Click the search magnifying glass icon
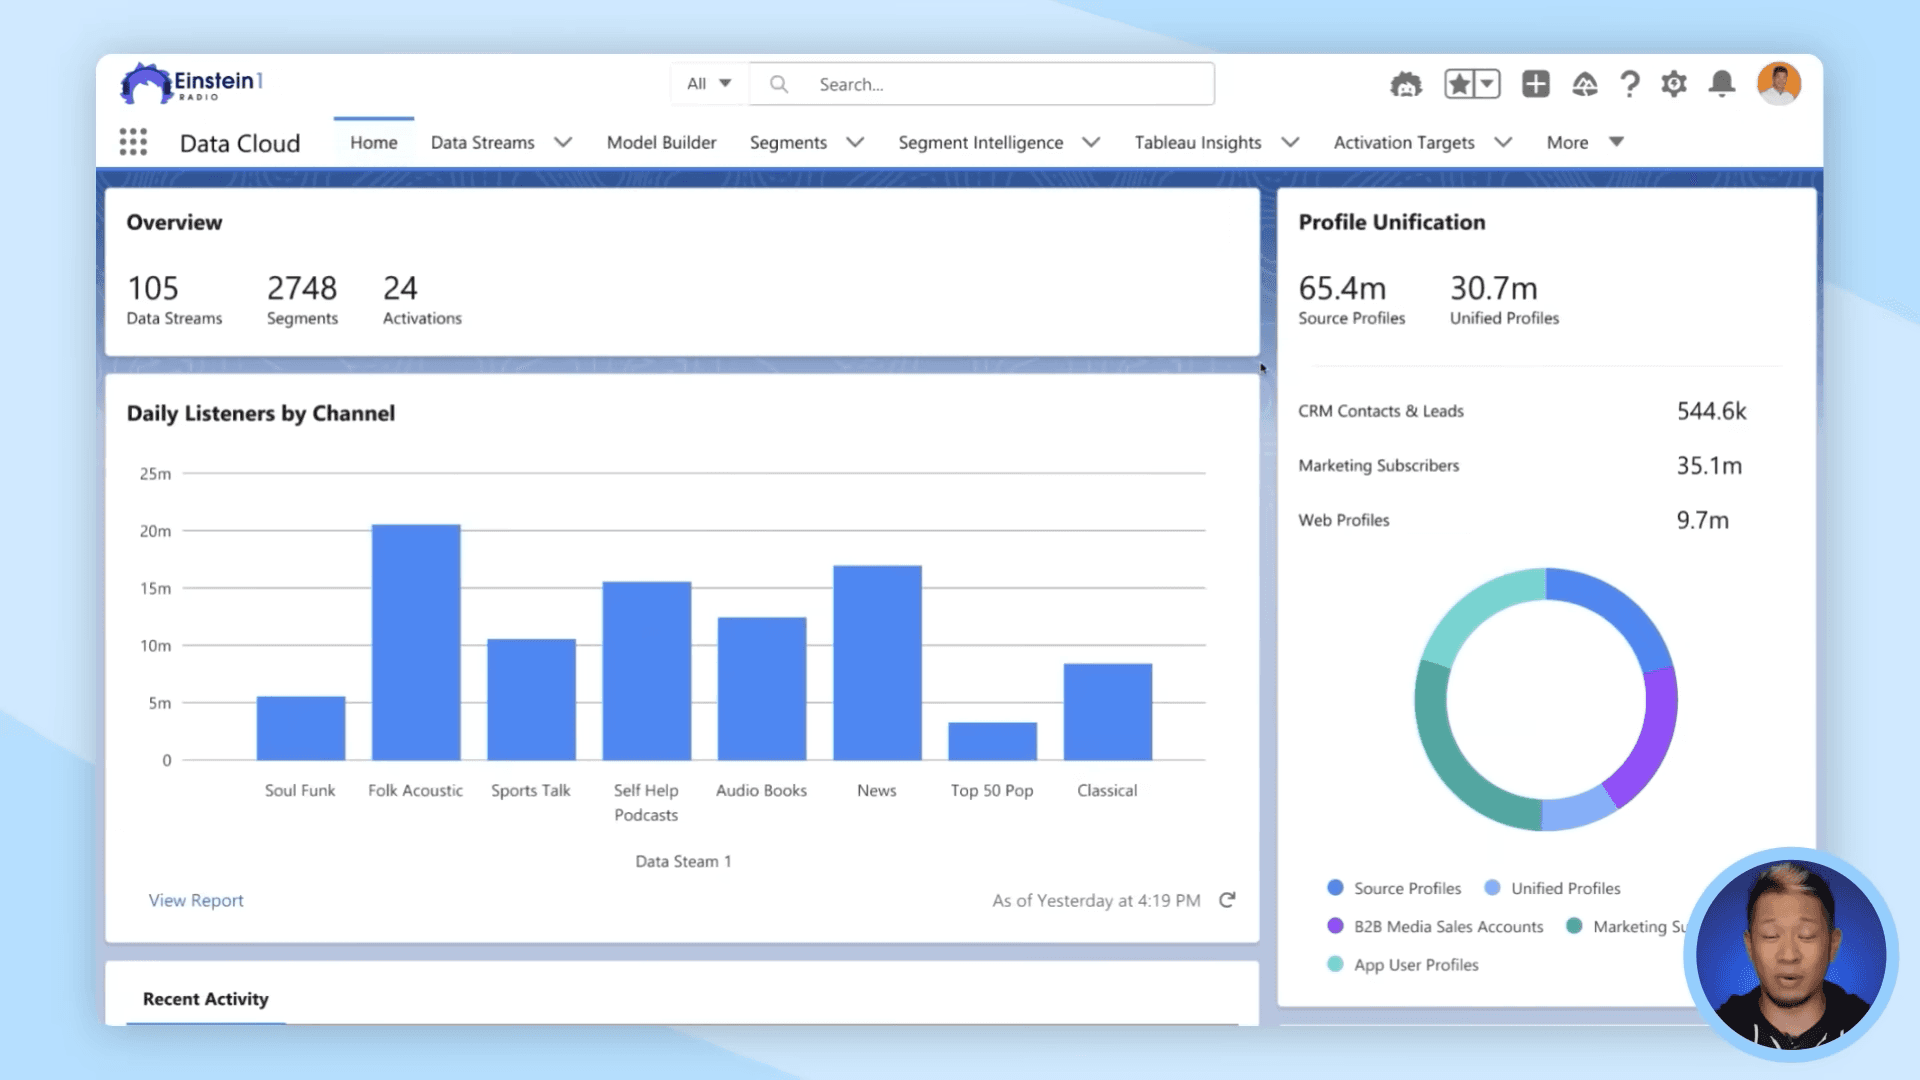The image size is (1920, 1080). (x=778, y=84)
